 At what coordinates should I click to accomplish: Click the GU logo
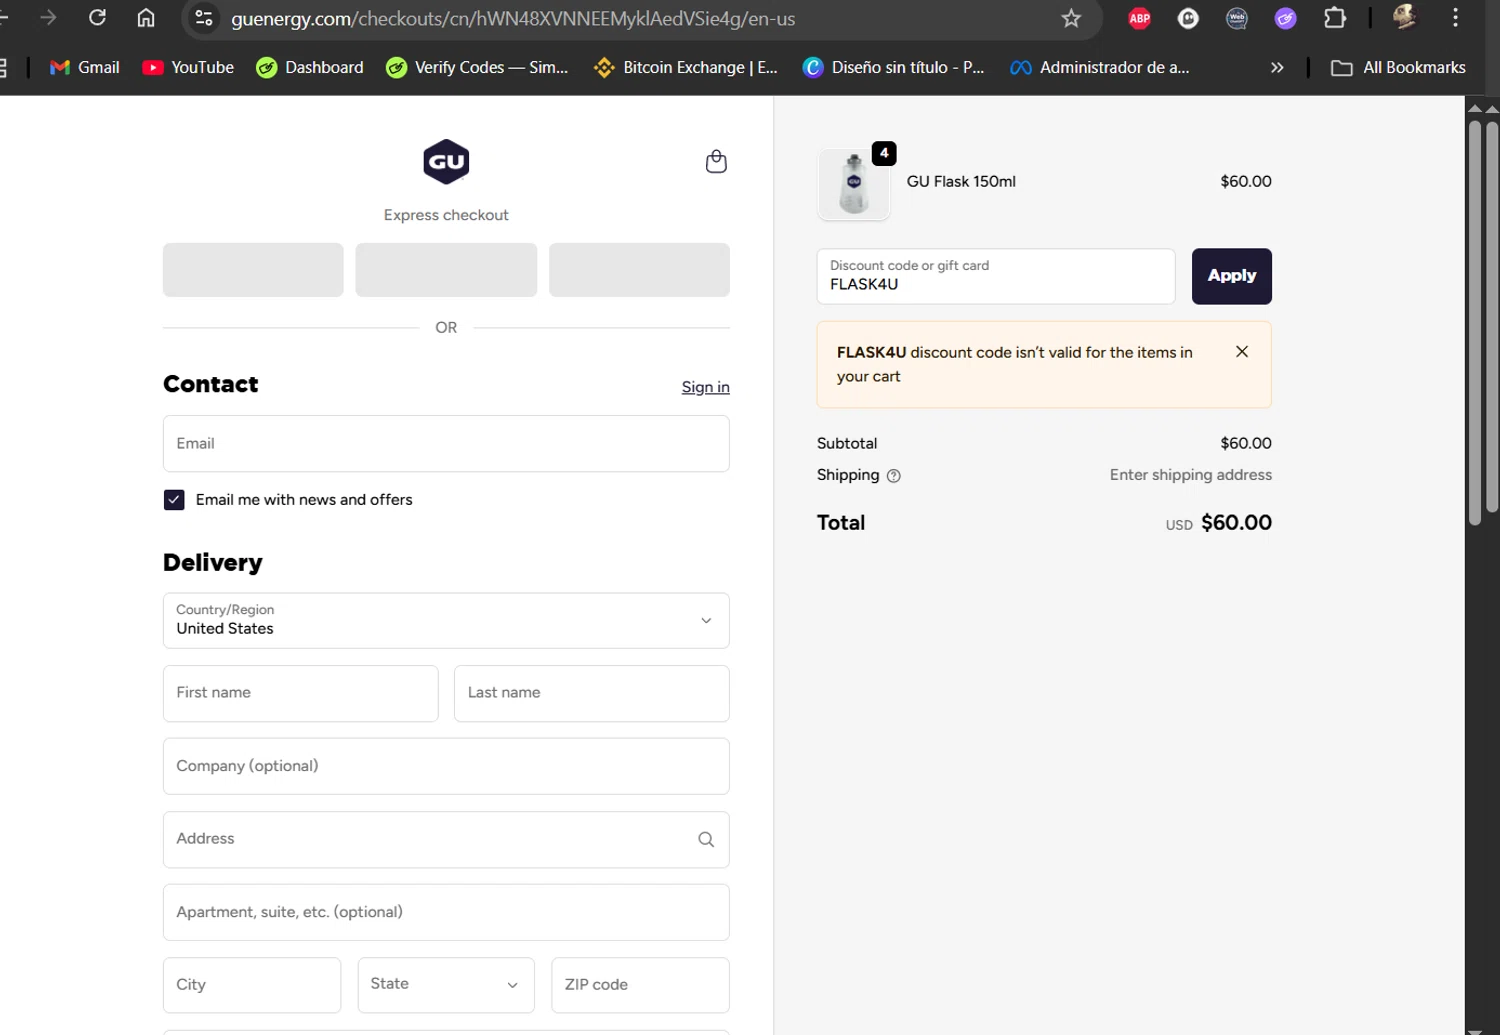446,162
